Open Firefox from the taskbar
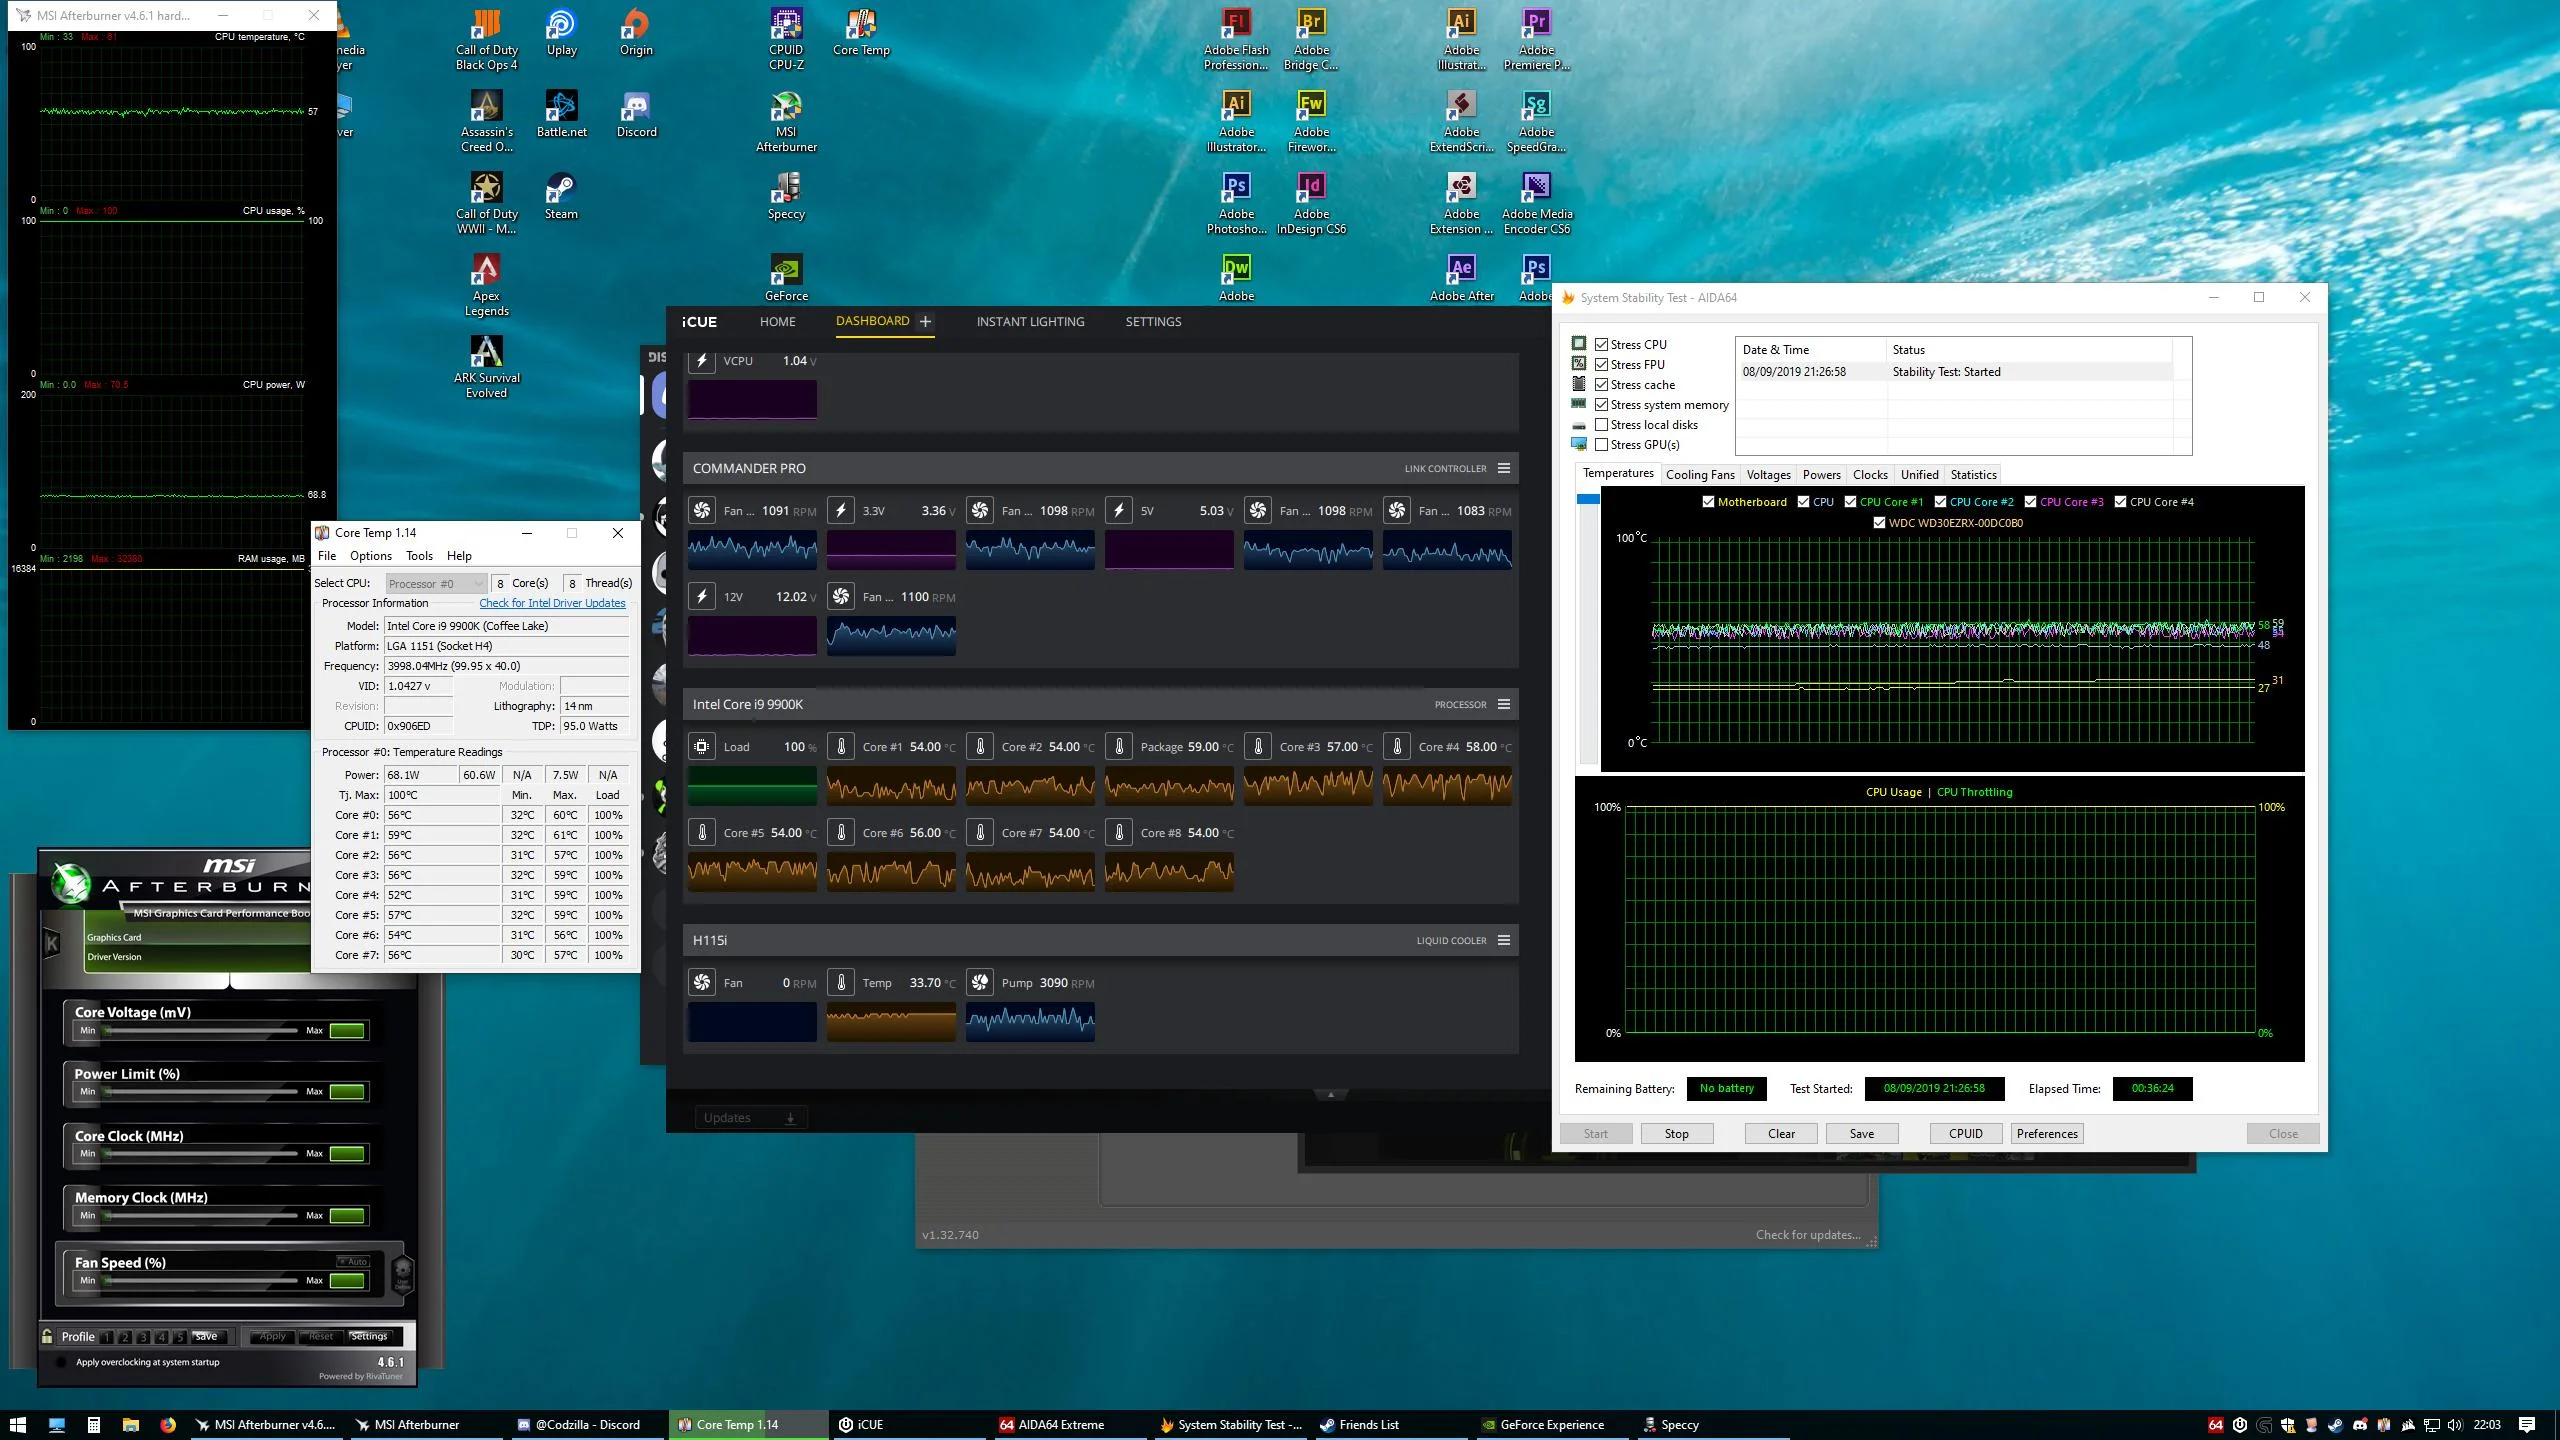 coord(168,1424)
